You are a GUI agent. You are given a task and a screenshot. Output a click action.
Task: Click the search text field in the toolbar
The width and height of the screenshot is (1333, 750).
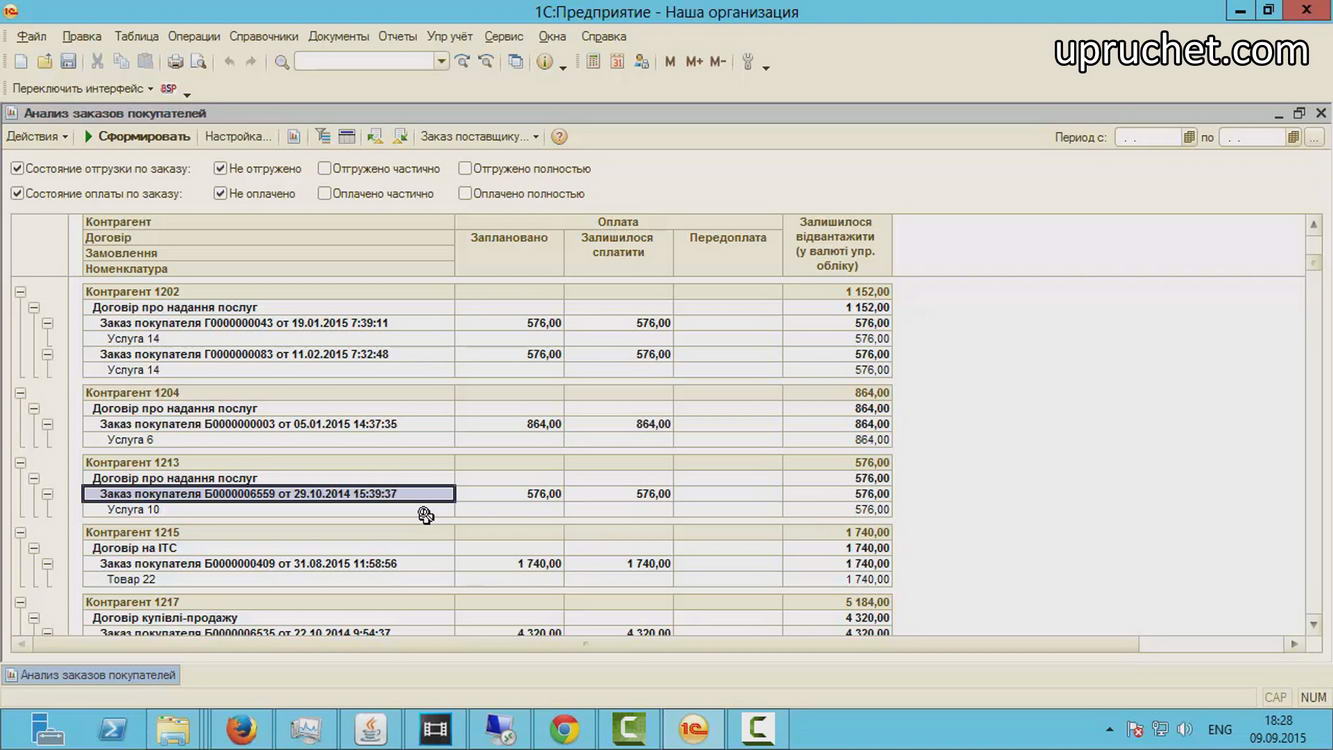click(365, 62)
